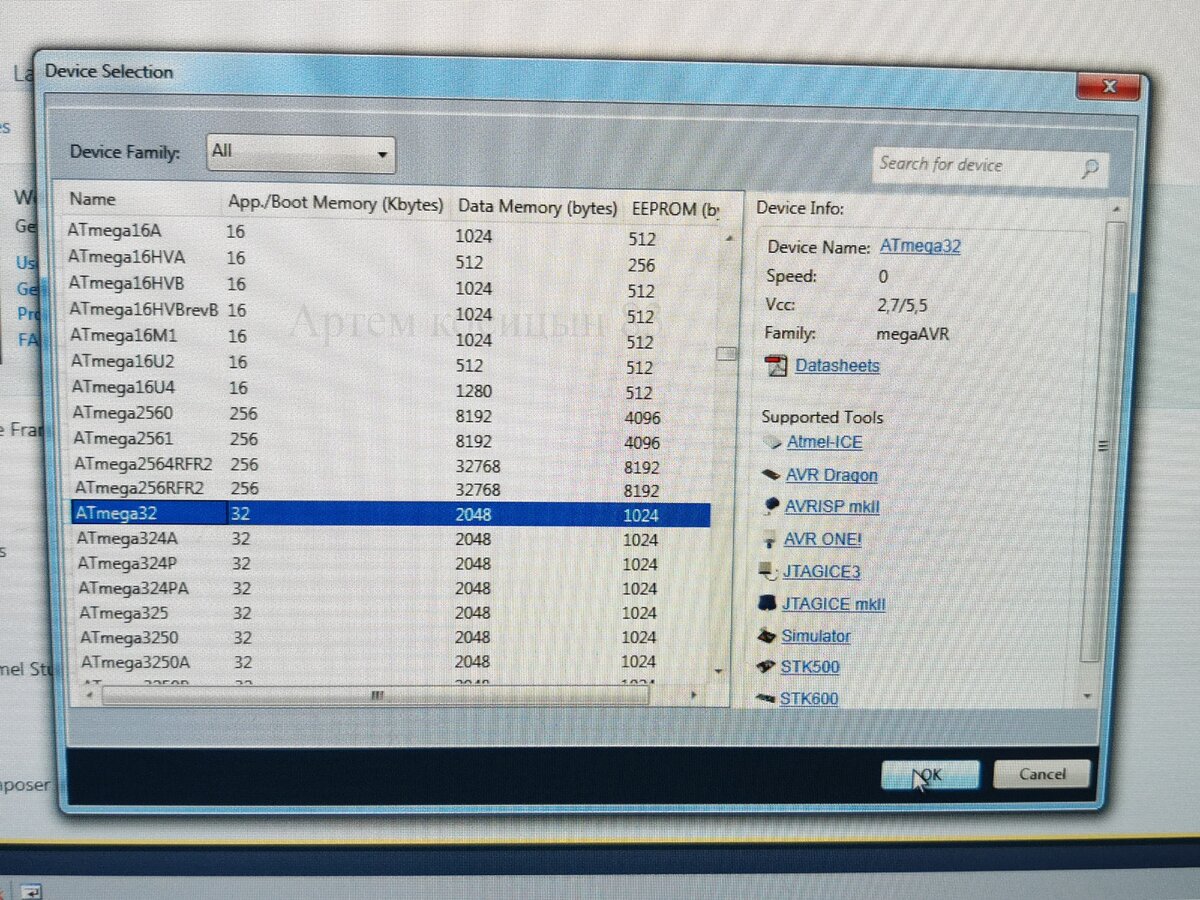This screenshot has height=900, width=1200.
Task: Select the ATmega3250 row
Action: tap(390, 637)
